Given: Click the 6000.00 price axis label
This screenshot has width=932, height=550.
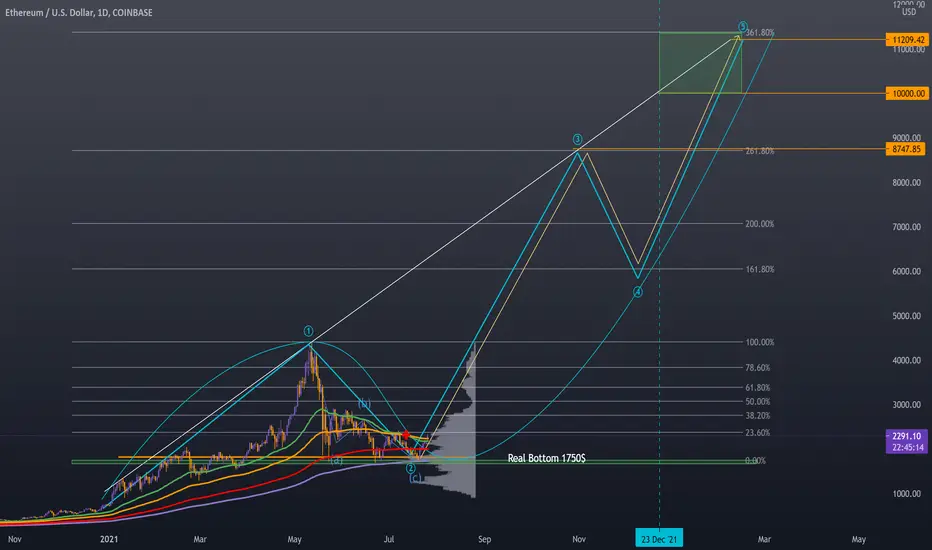Looking at the screenshot, I should 906,271.
